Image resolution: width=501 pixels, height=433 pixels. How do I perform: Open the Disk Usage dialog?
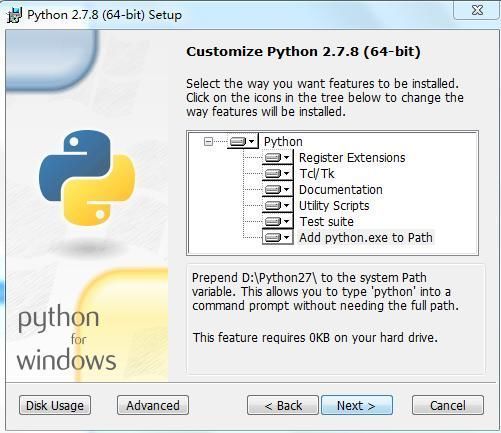[55, 405]
